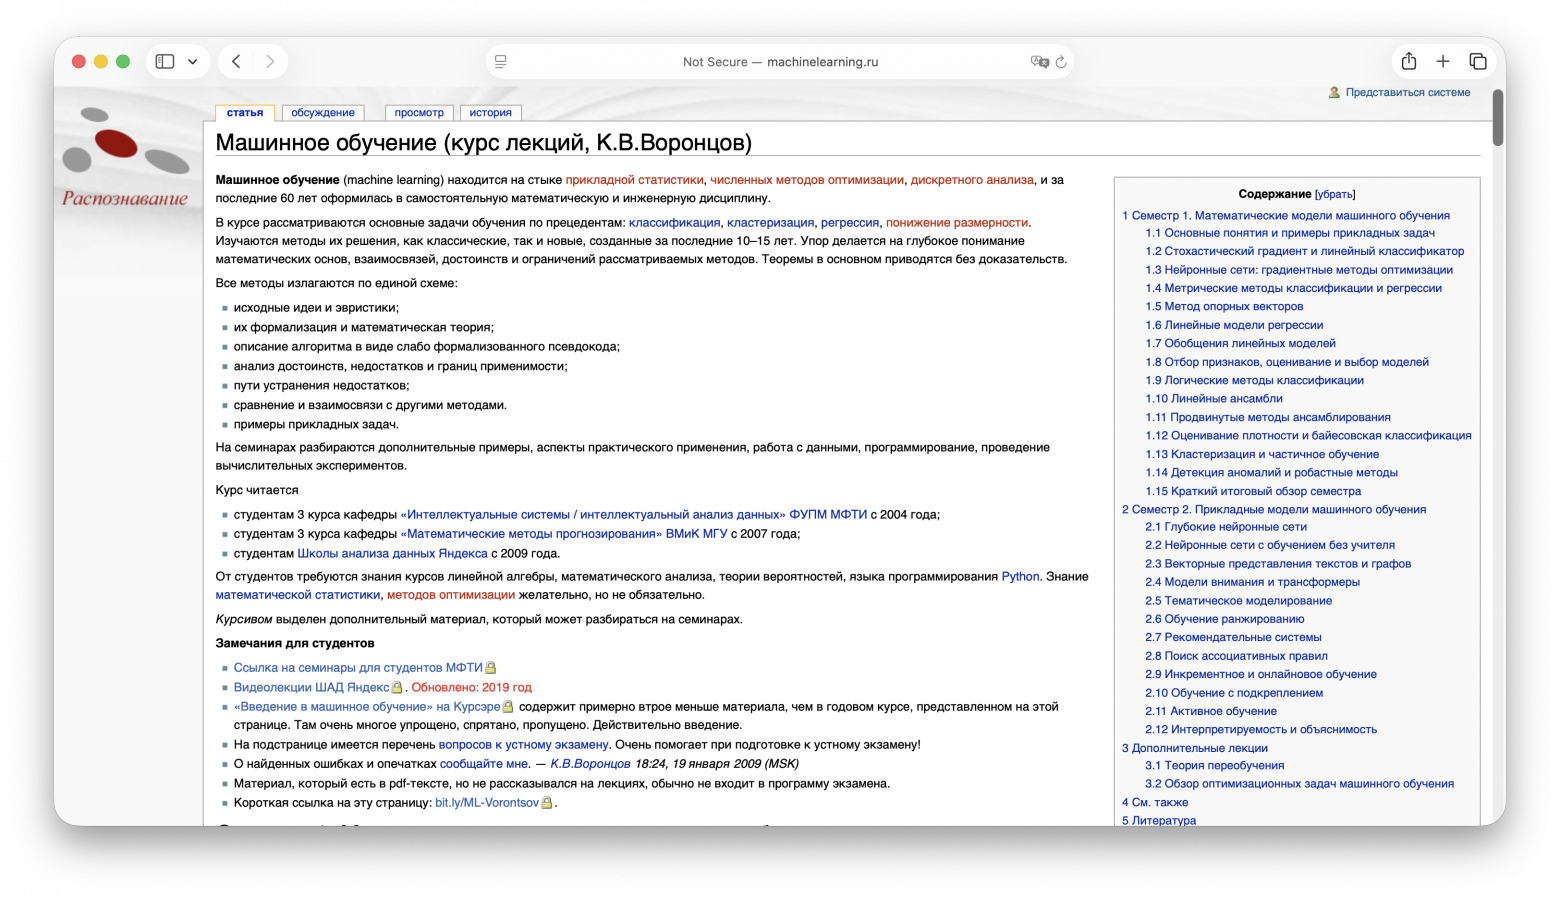
Task: Jump to section 1.5 Метод опорных векторов
Action: [1224, 307]
